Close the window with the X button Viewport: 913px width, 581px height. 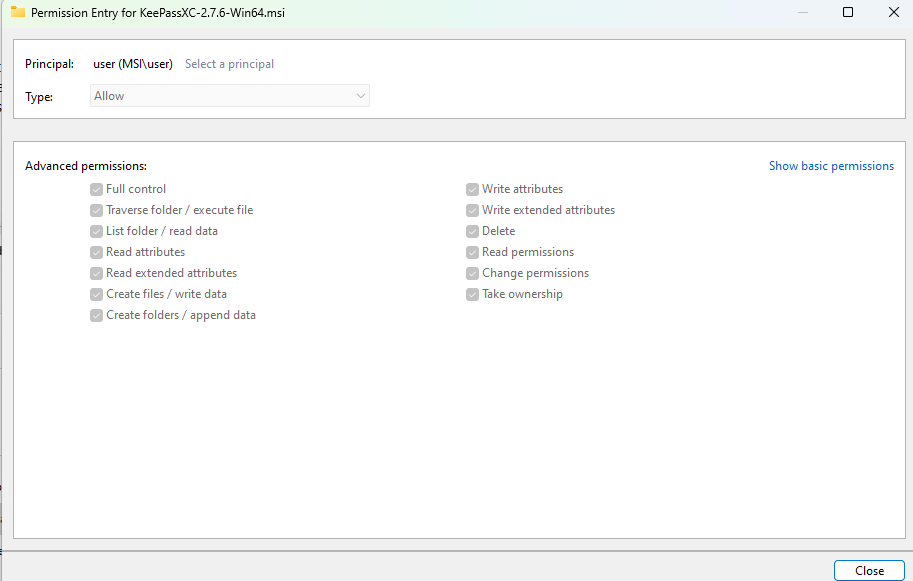(894, 12)
